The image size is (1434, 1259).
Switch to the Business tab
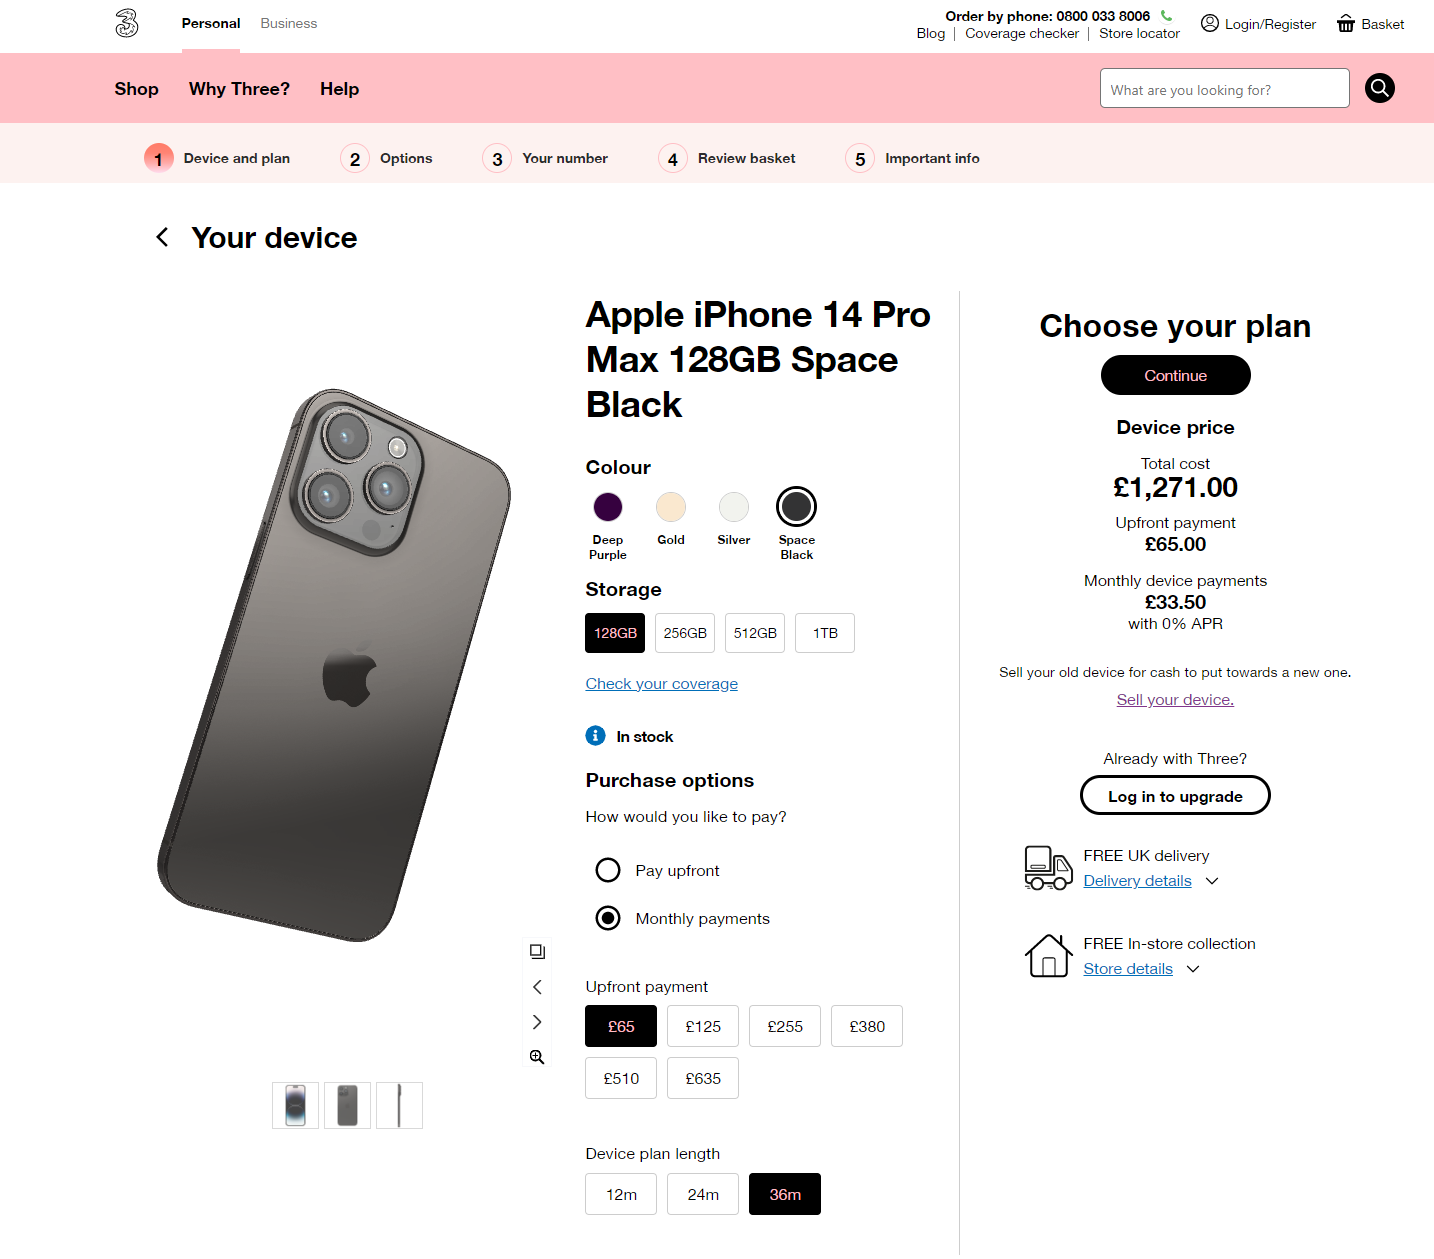coord(289,23)
